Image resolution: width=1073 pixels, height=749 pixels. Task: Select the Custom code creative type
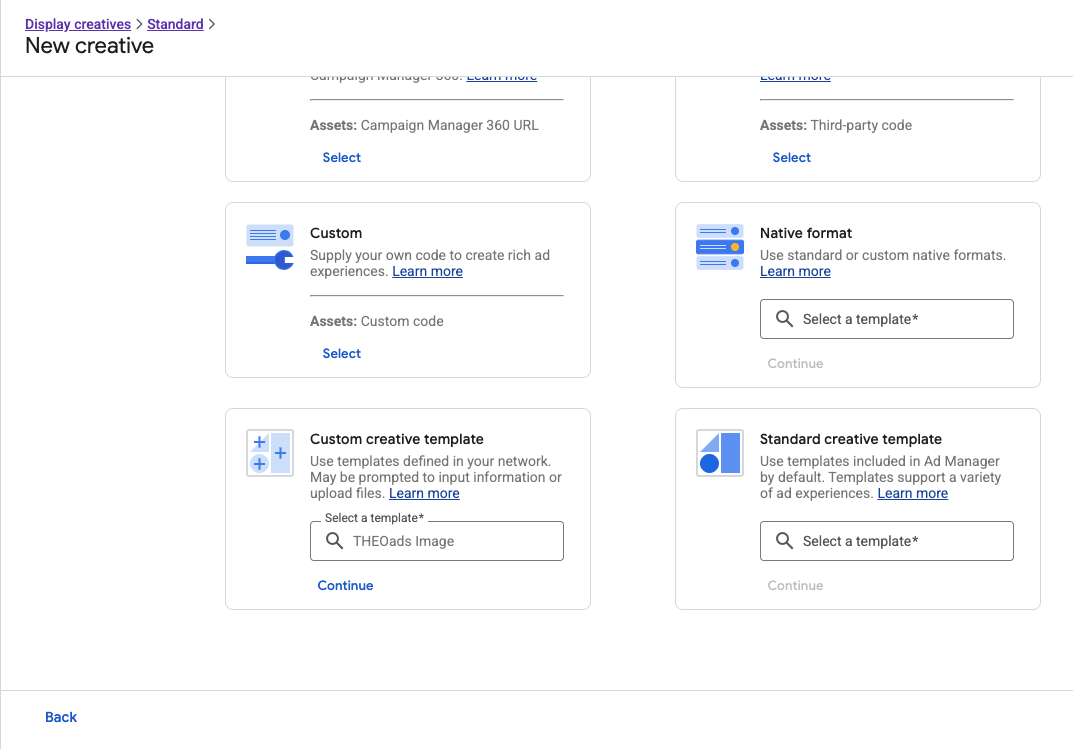pyautogui.click(x=341, y=353)
